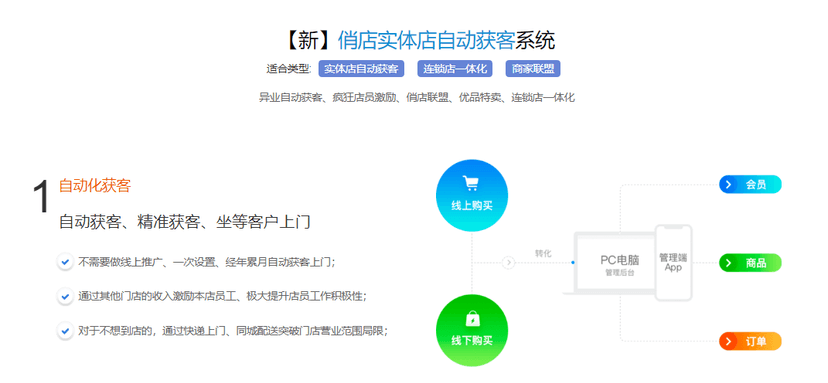Click the arrow icon on the 商品 pill
Image resolution: width=828 pixels, height=383 pixels.
(x=729, y=263)
